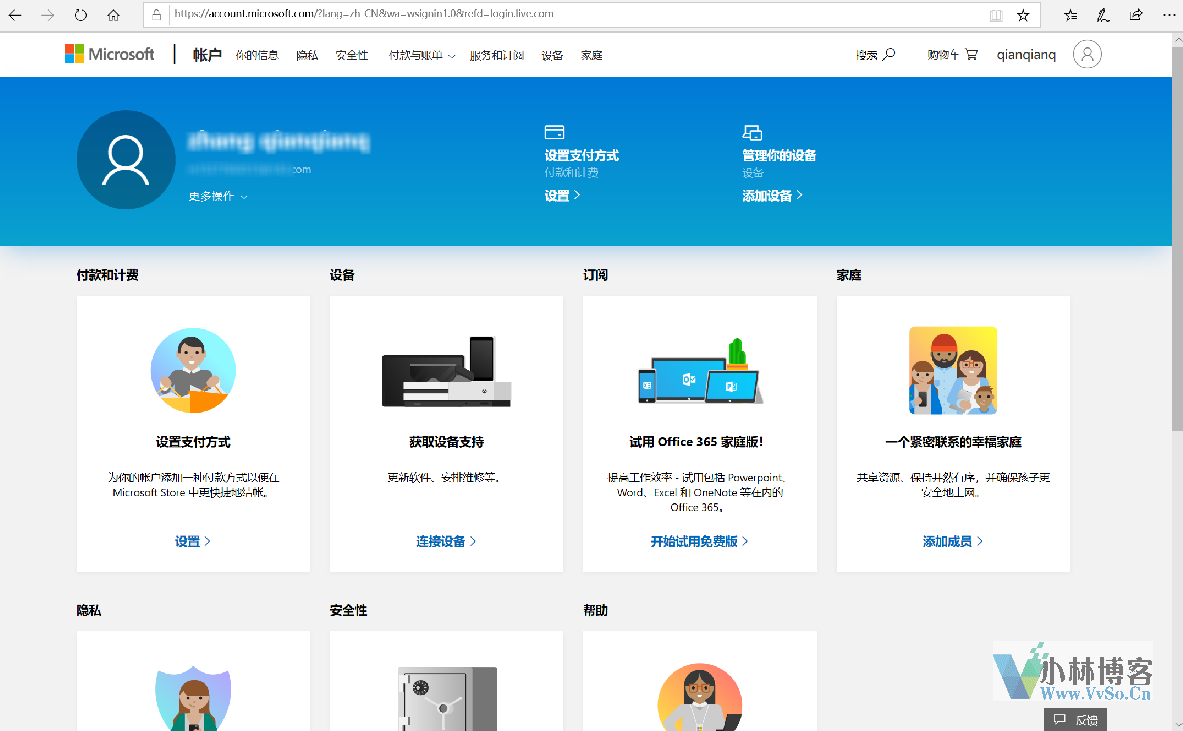Viewport: 1183px width, 731px height.
Task: Open 你的信息 navigation item
Action: point(257,55)
